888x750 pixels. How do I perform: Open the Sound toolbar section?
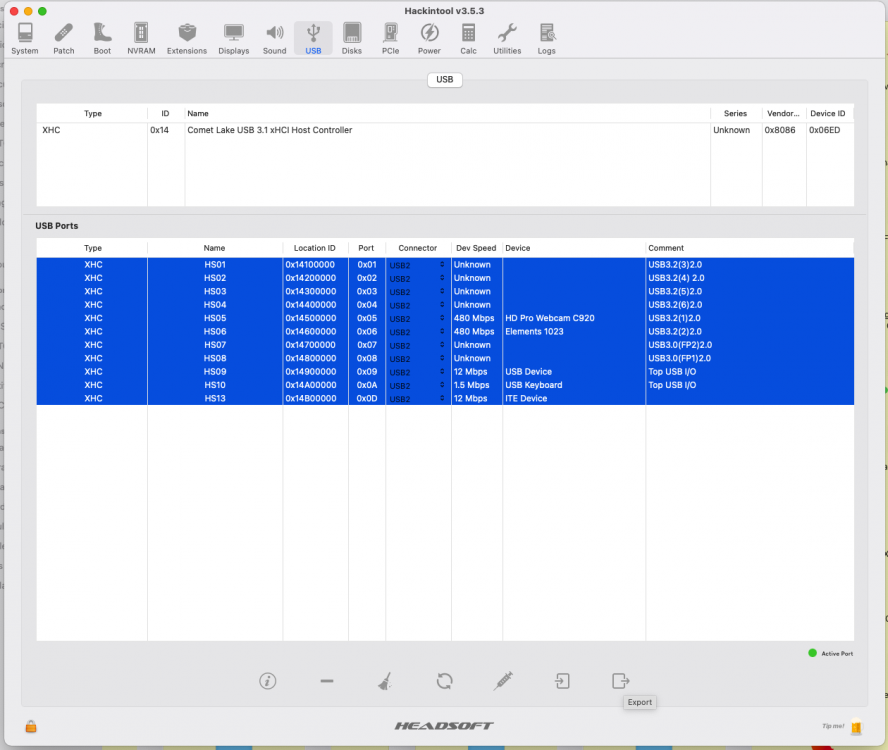pyautogui.click(x=275, y=39)
